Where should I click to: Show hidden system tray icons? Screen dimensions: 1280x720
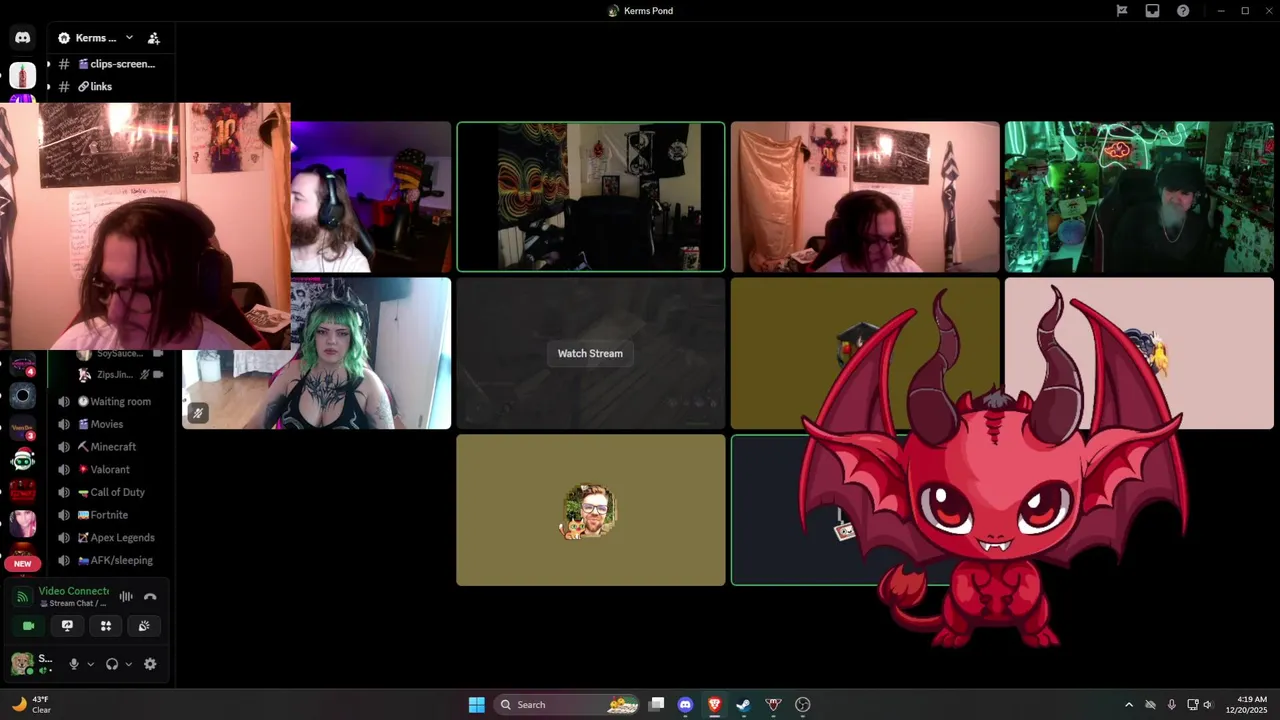tap(1129, 705)
